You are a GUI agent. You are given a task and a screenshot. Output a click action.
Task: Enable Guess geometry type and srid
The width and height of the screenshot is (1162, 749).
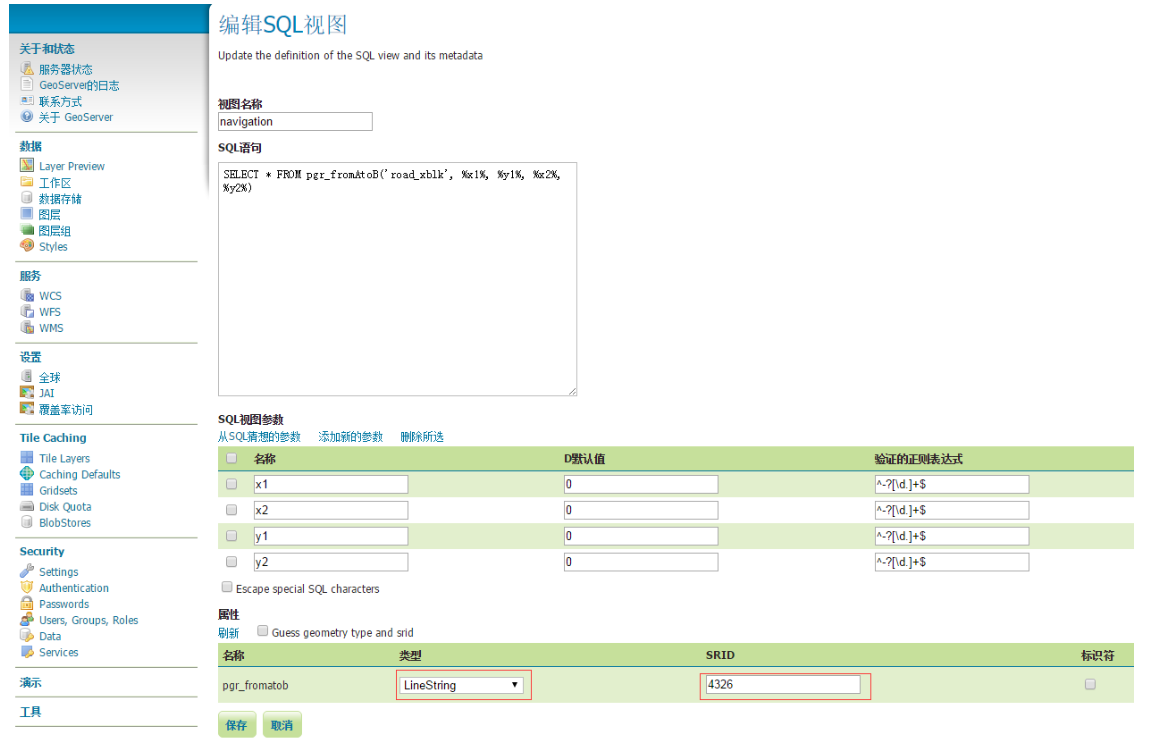pos(262,629)
